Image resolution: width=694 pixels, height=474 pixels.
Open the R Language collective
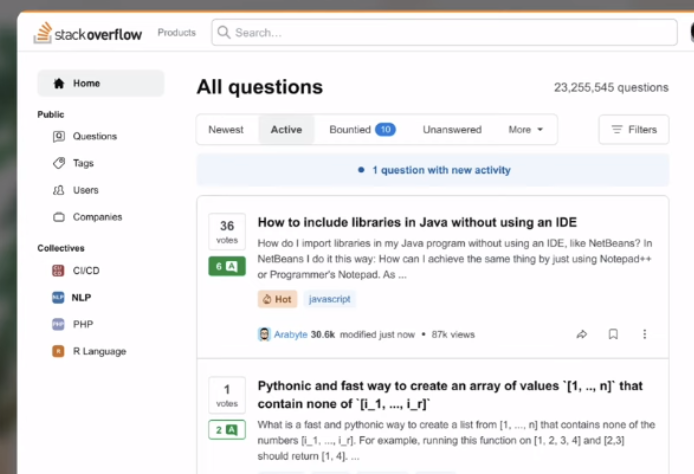[x=100, y=351]
